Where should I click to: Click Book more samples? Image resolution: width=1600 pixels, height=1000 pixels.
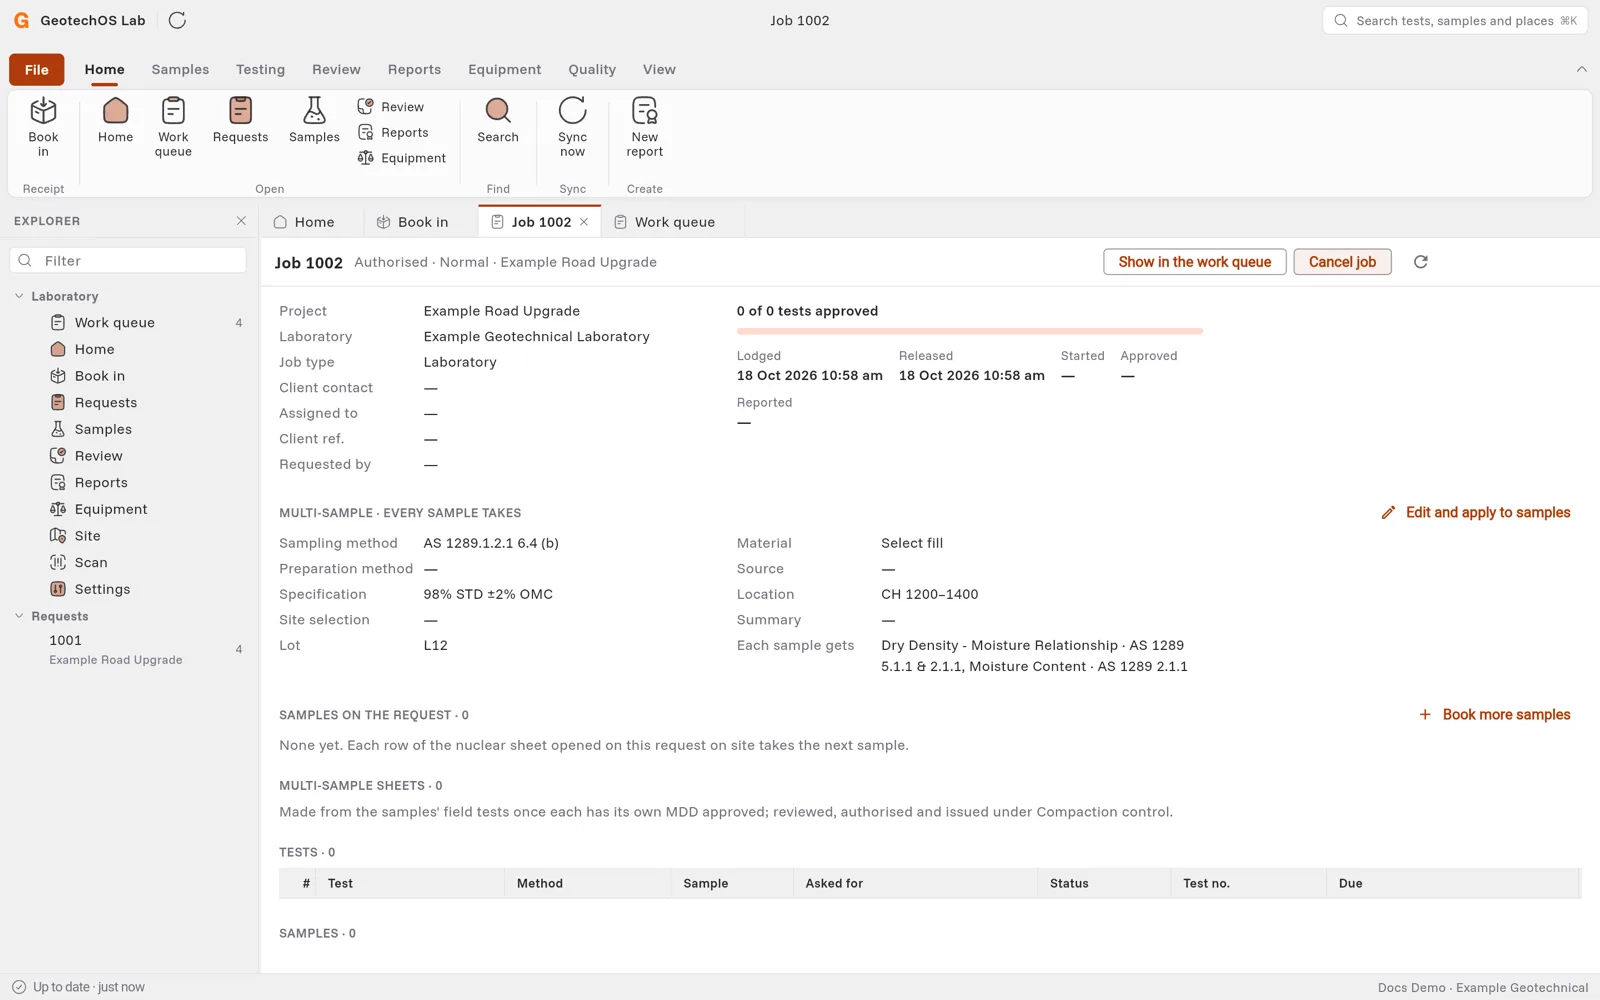1495,715
